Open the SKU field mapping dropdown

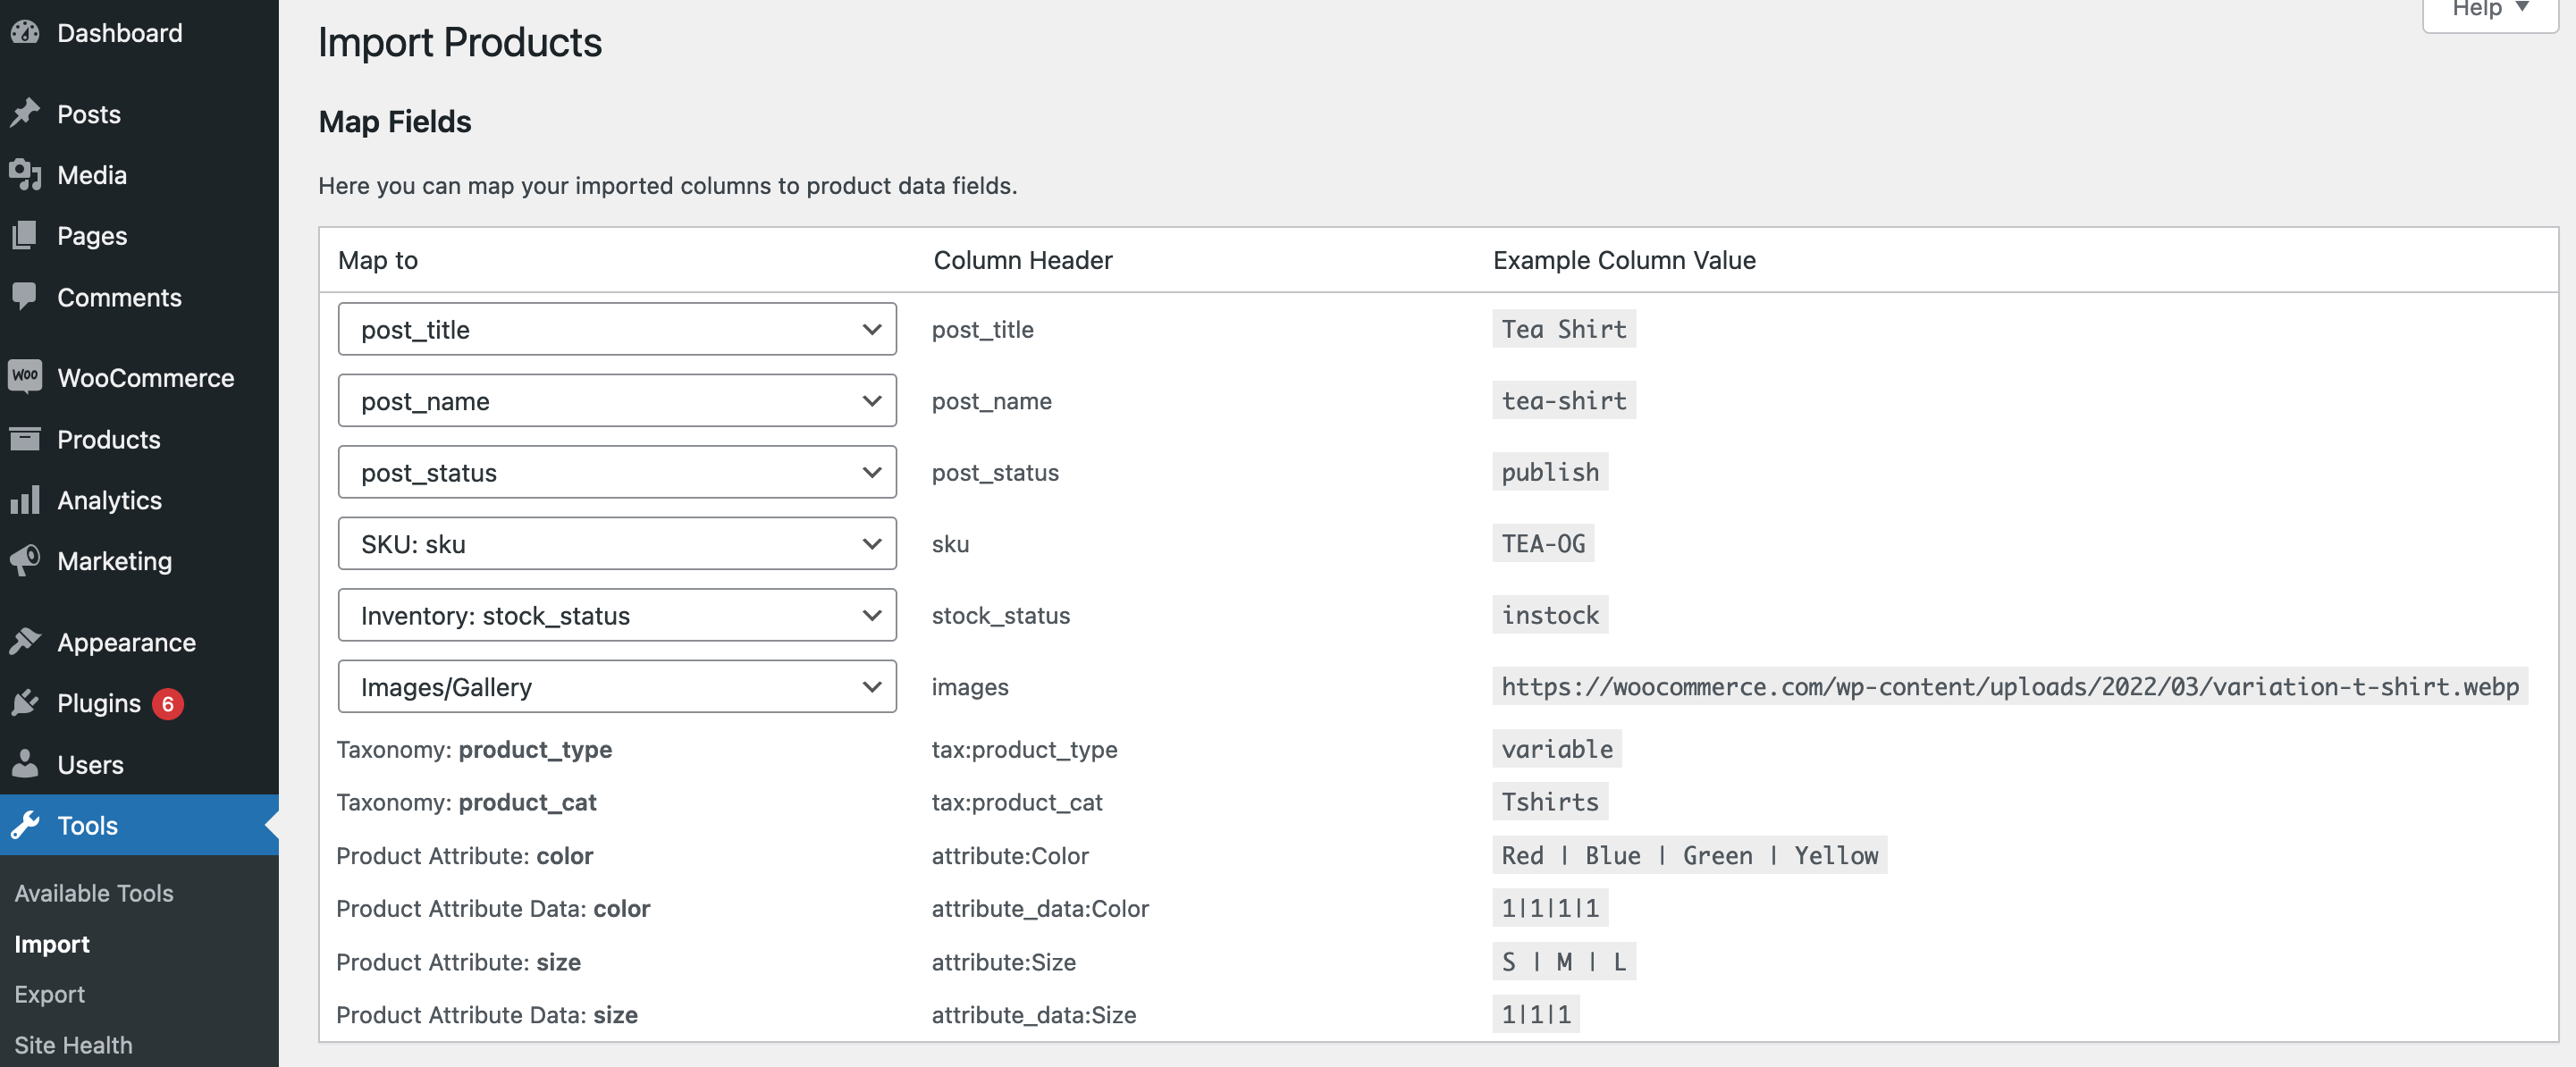(616, 543)
